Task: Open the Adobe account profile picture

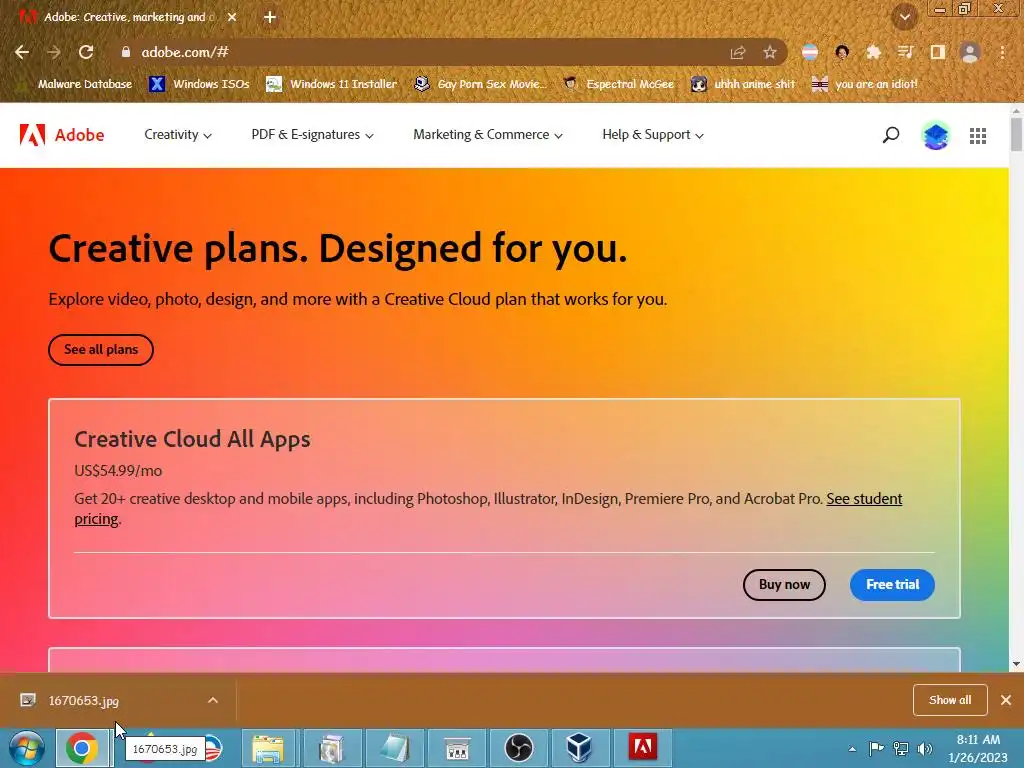Action: point(935,135)
